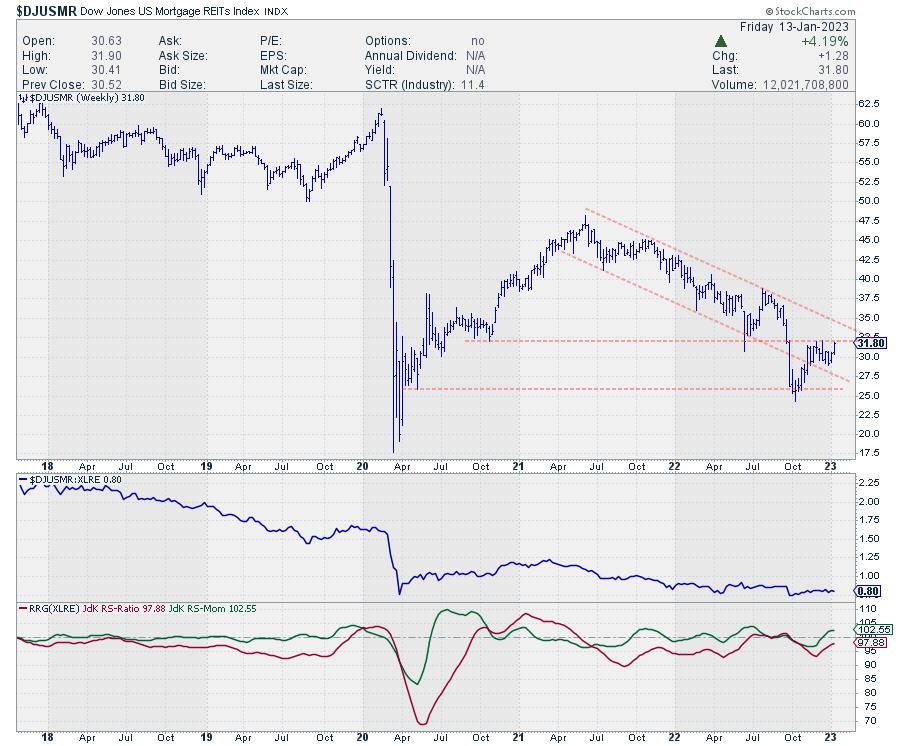Click the Annual Dividend N/A value
The image size is (900, 746).
pyautogui.click(x=476, y=56)
